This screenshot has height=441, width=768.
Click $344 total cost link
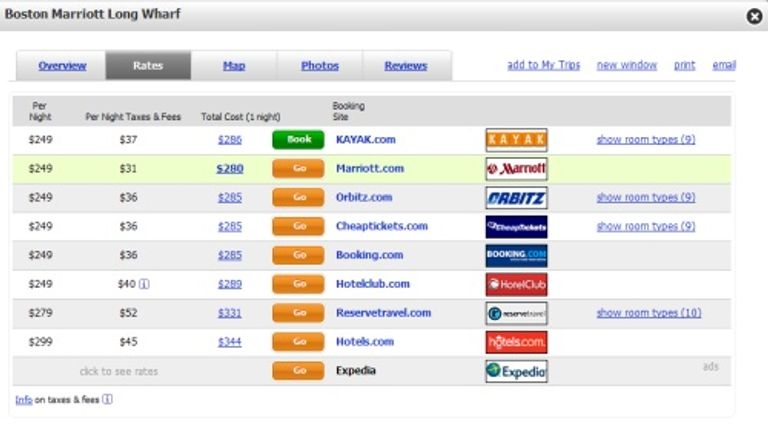[230, 342]
